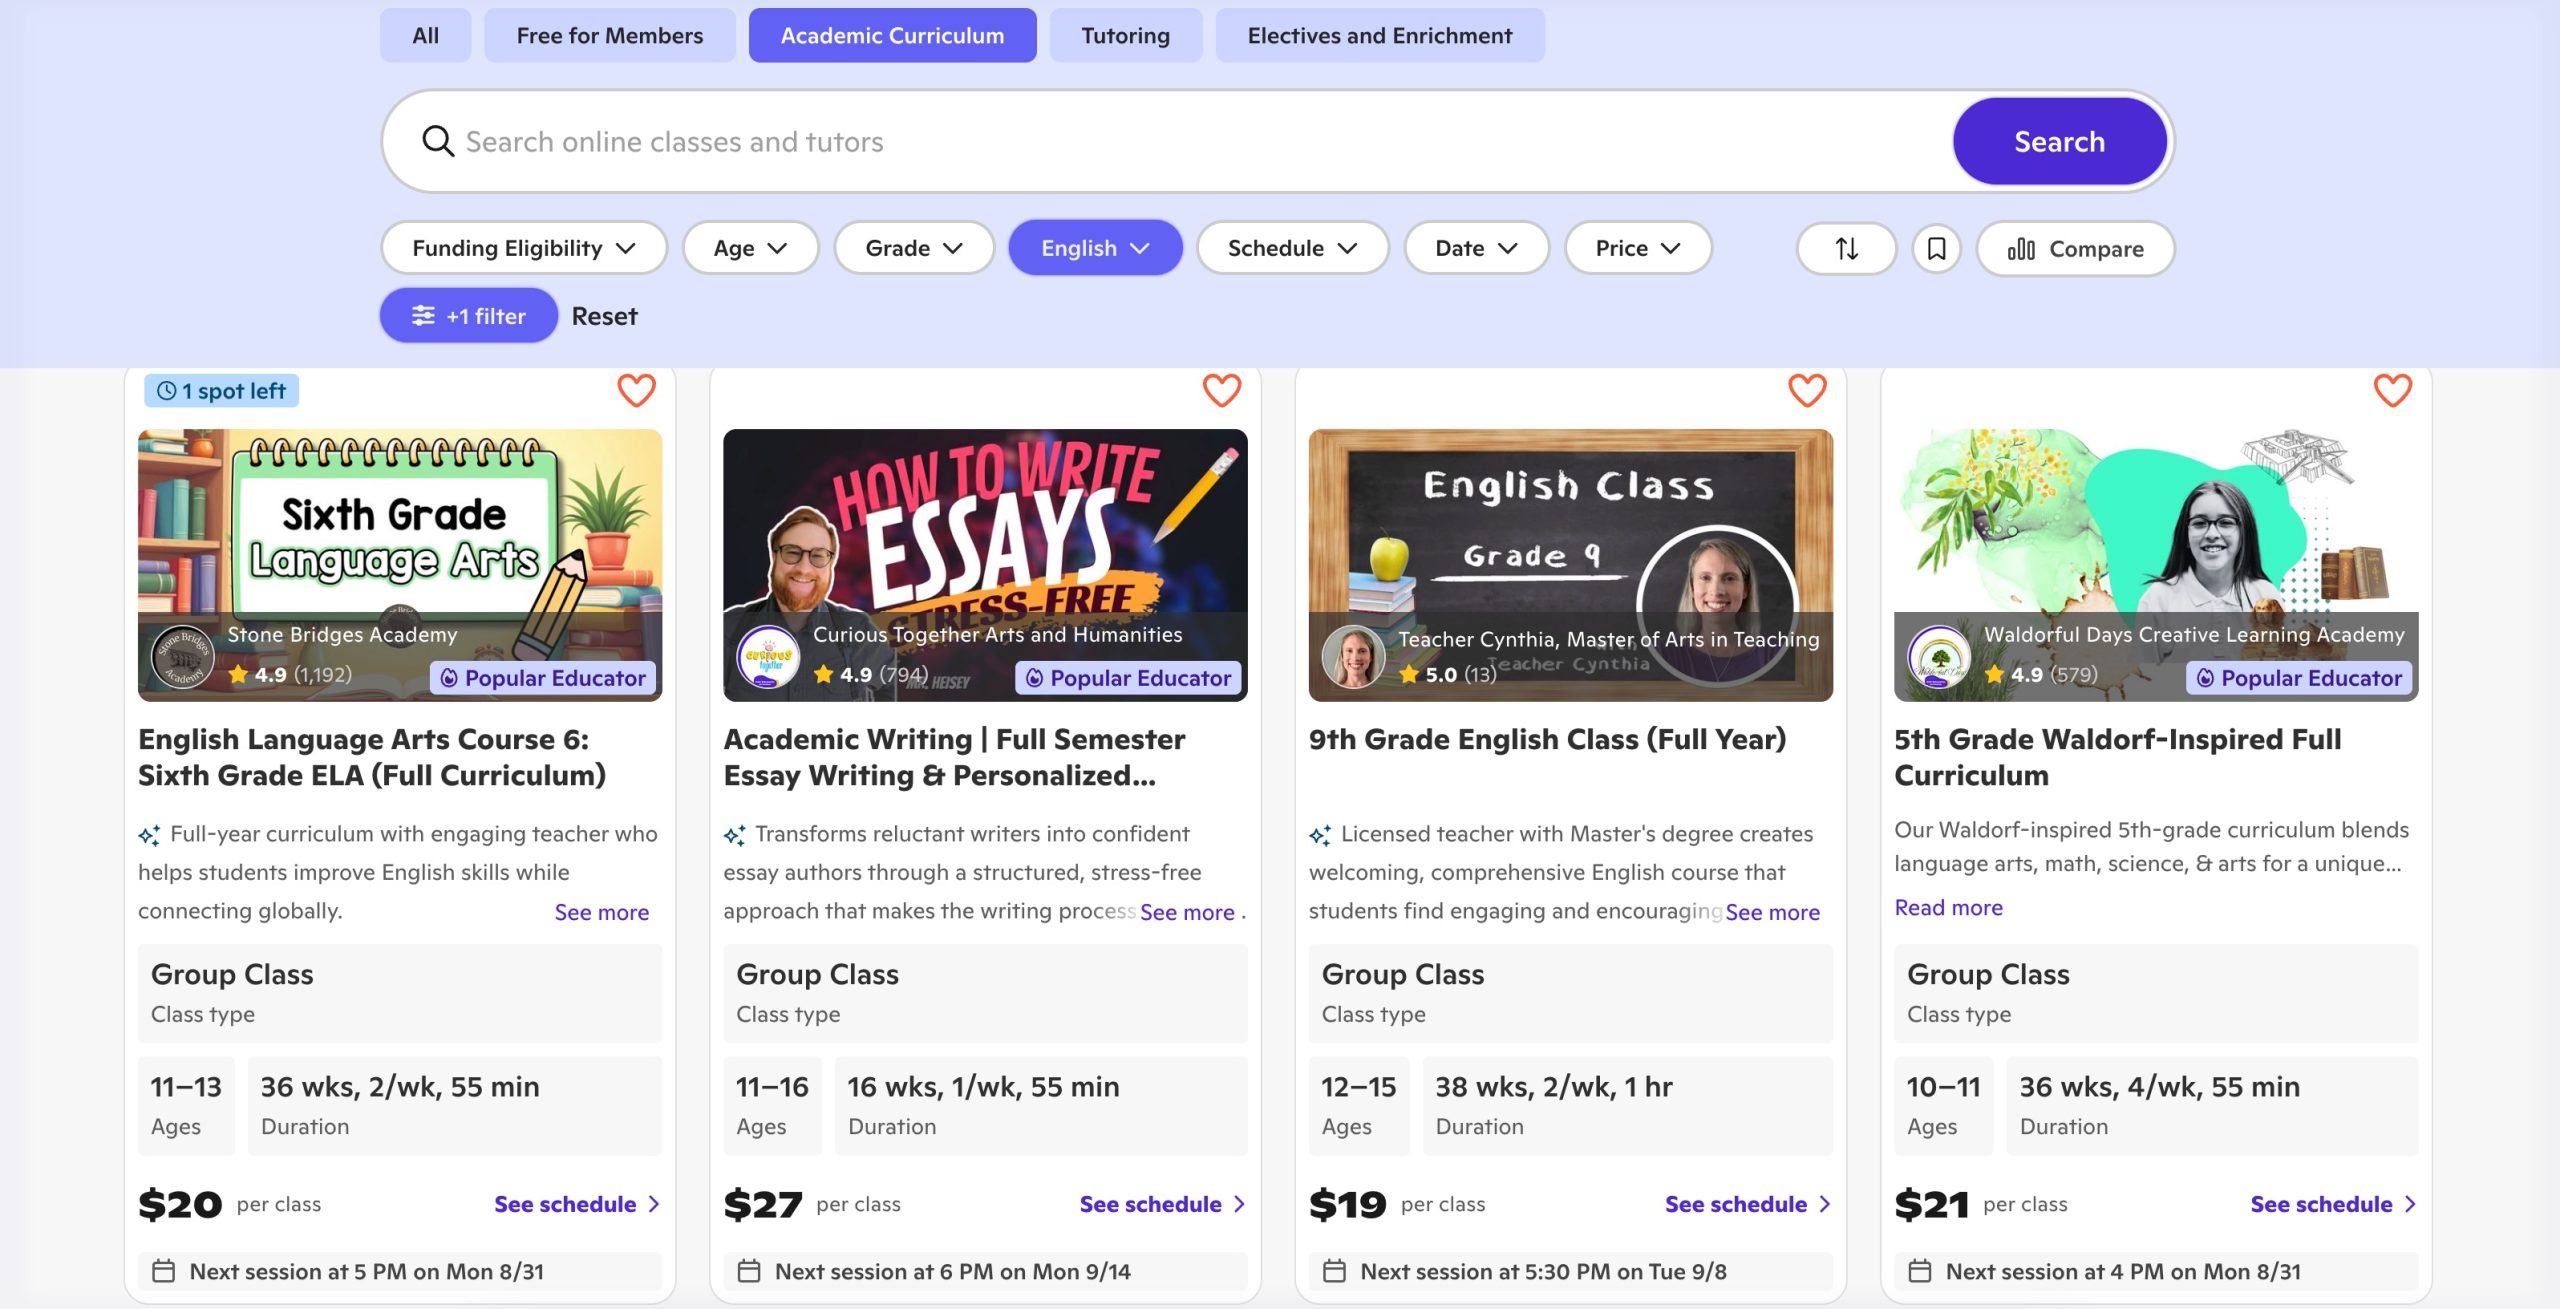Select the Academic Curriculum tab
The width and height of the screenshot is (2560, 1309).
coord(892,35)
